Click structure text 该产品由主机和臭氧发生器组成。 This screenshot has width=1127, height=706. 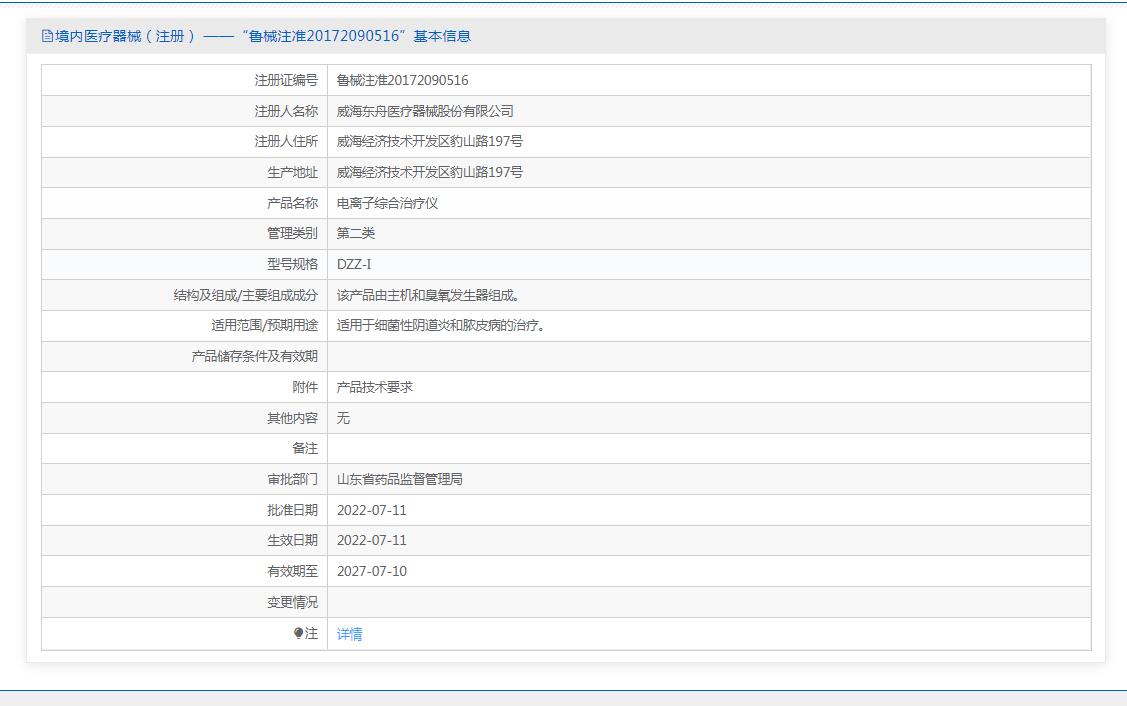428,295
